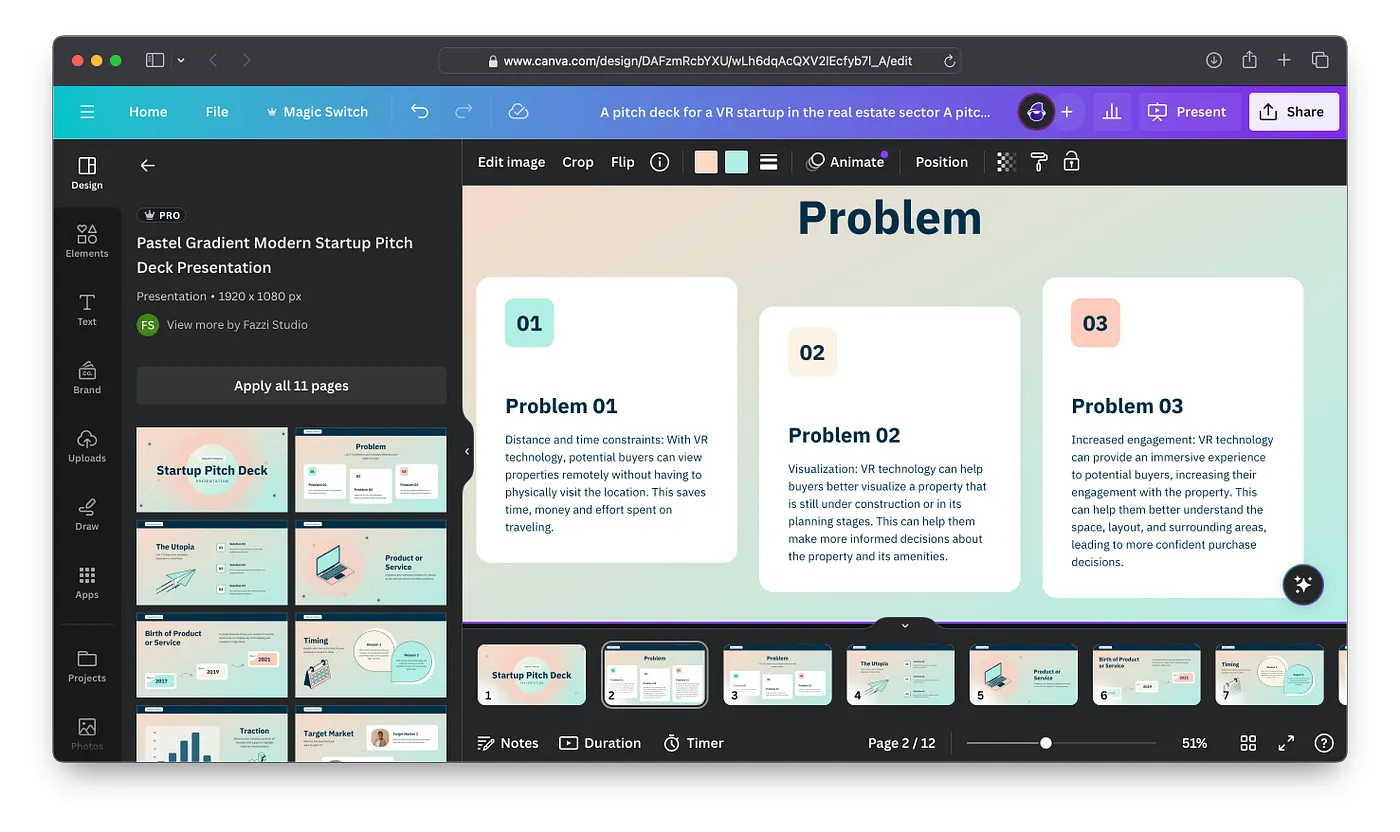Click the 51% zoom value

point(1194,743)
